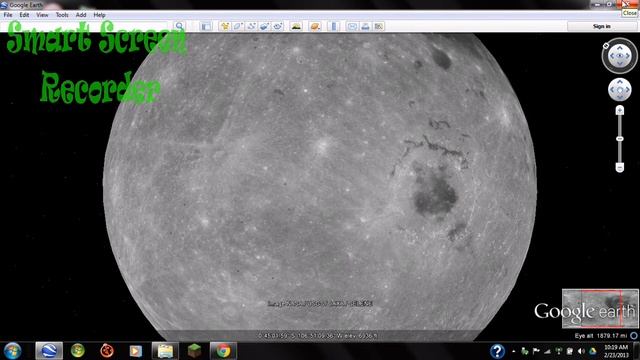640x360 pixels.
Task: Add a polygon from the toolbar
Action: [x=238, y=26]
